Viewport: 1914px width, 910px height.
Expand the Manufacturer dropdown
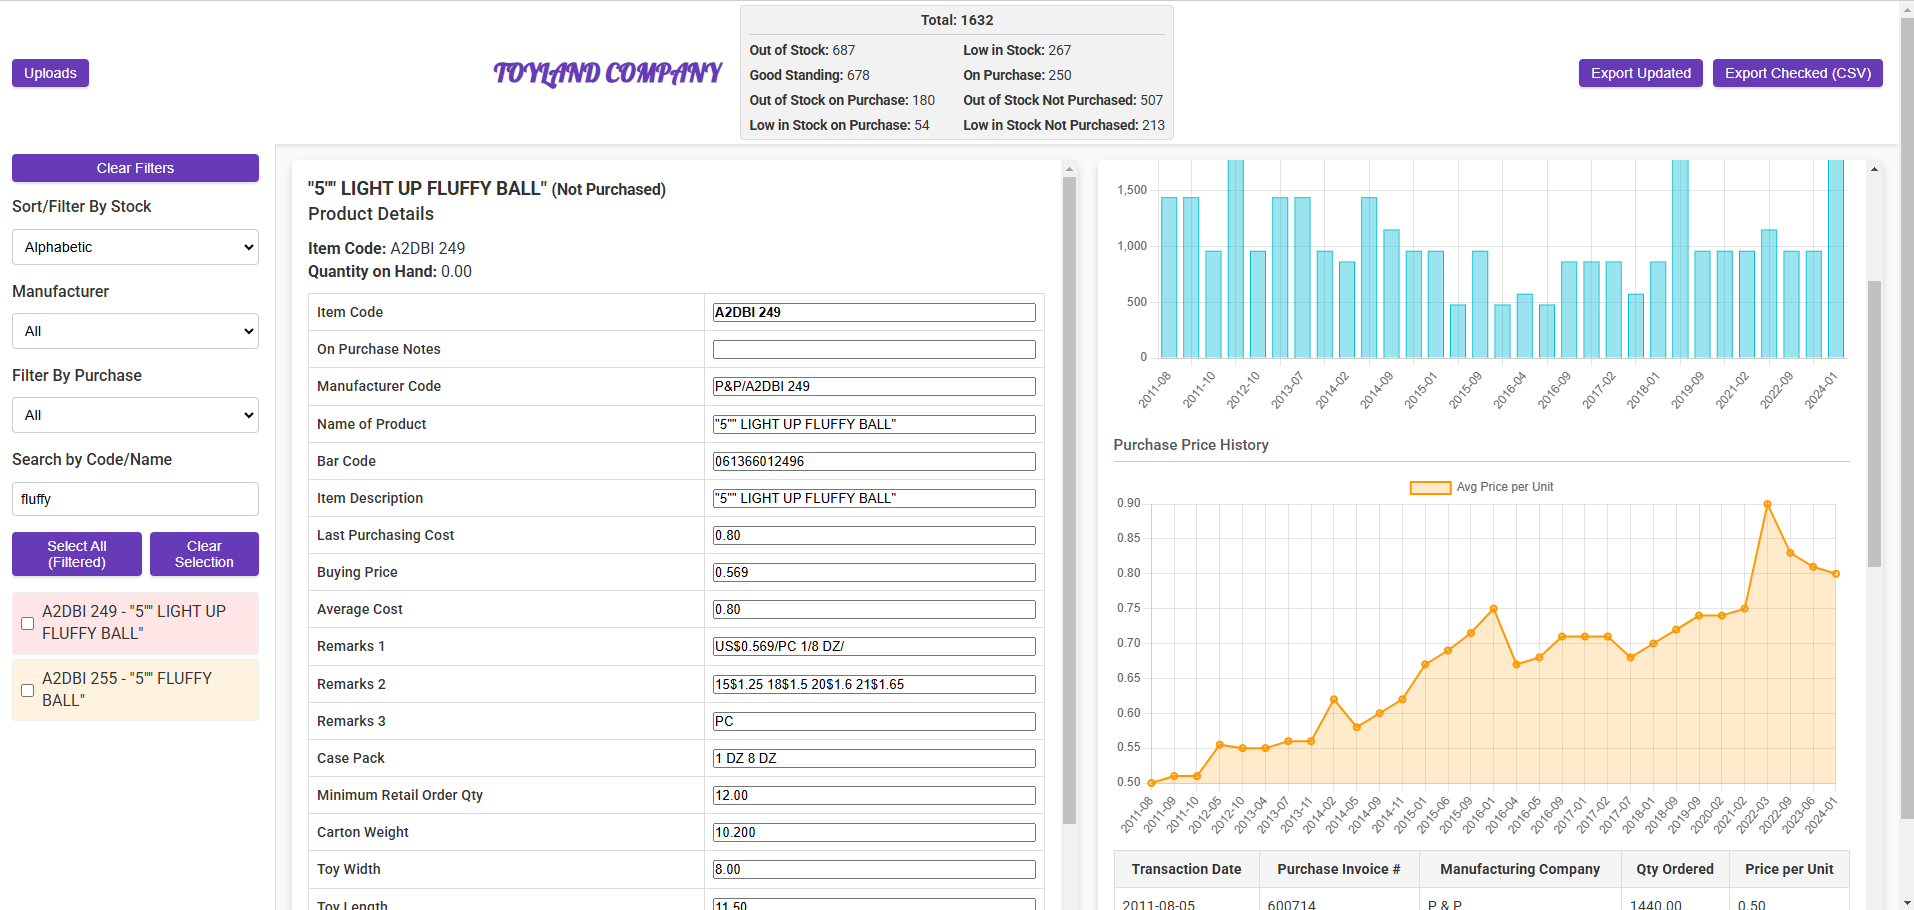[135, 331]
